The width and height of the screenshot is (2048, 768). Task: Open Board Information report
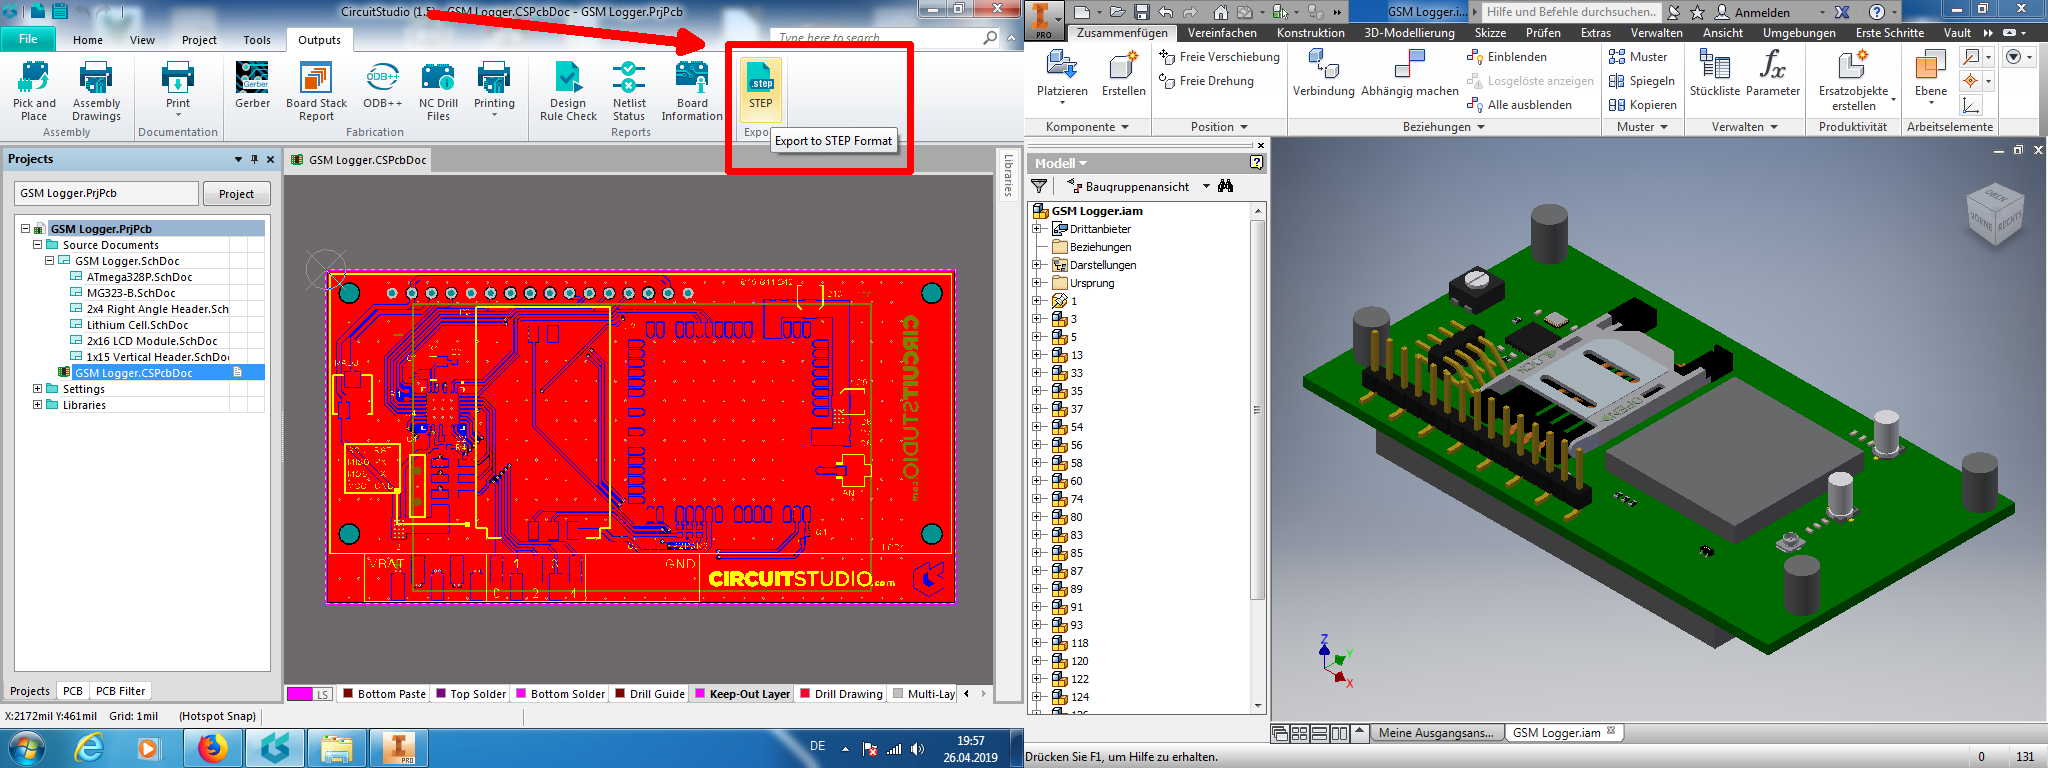pyautogui.click(x=692, y=91)
